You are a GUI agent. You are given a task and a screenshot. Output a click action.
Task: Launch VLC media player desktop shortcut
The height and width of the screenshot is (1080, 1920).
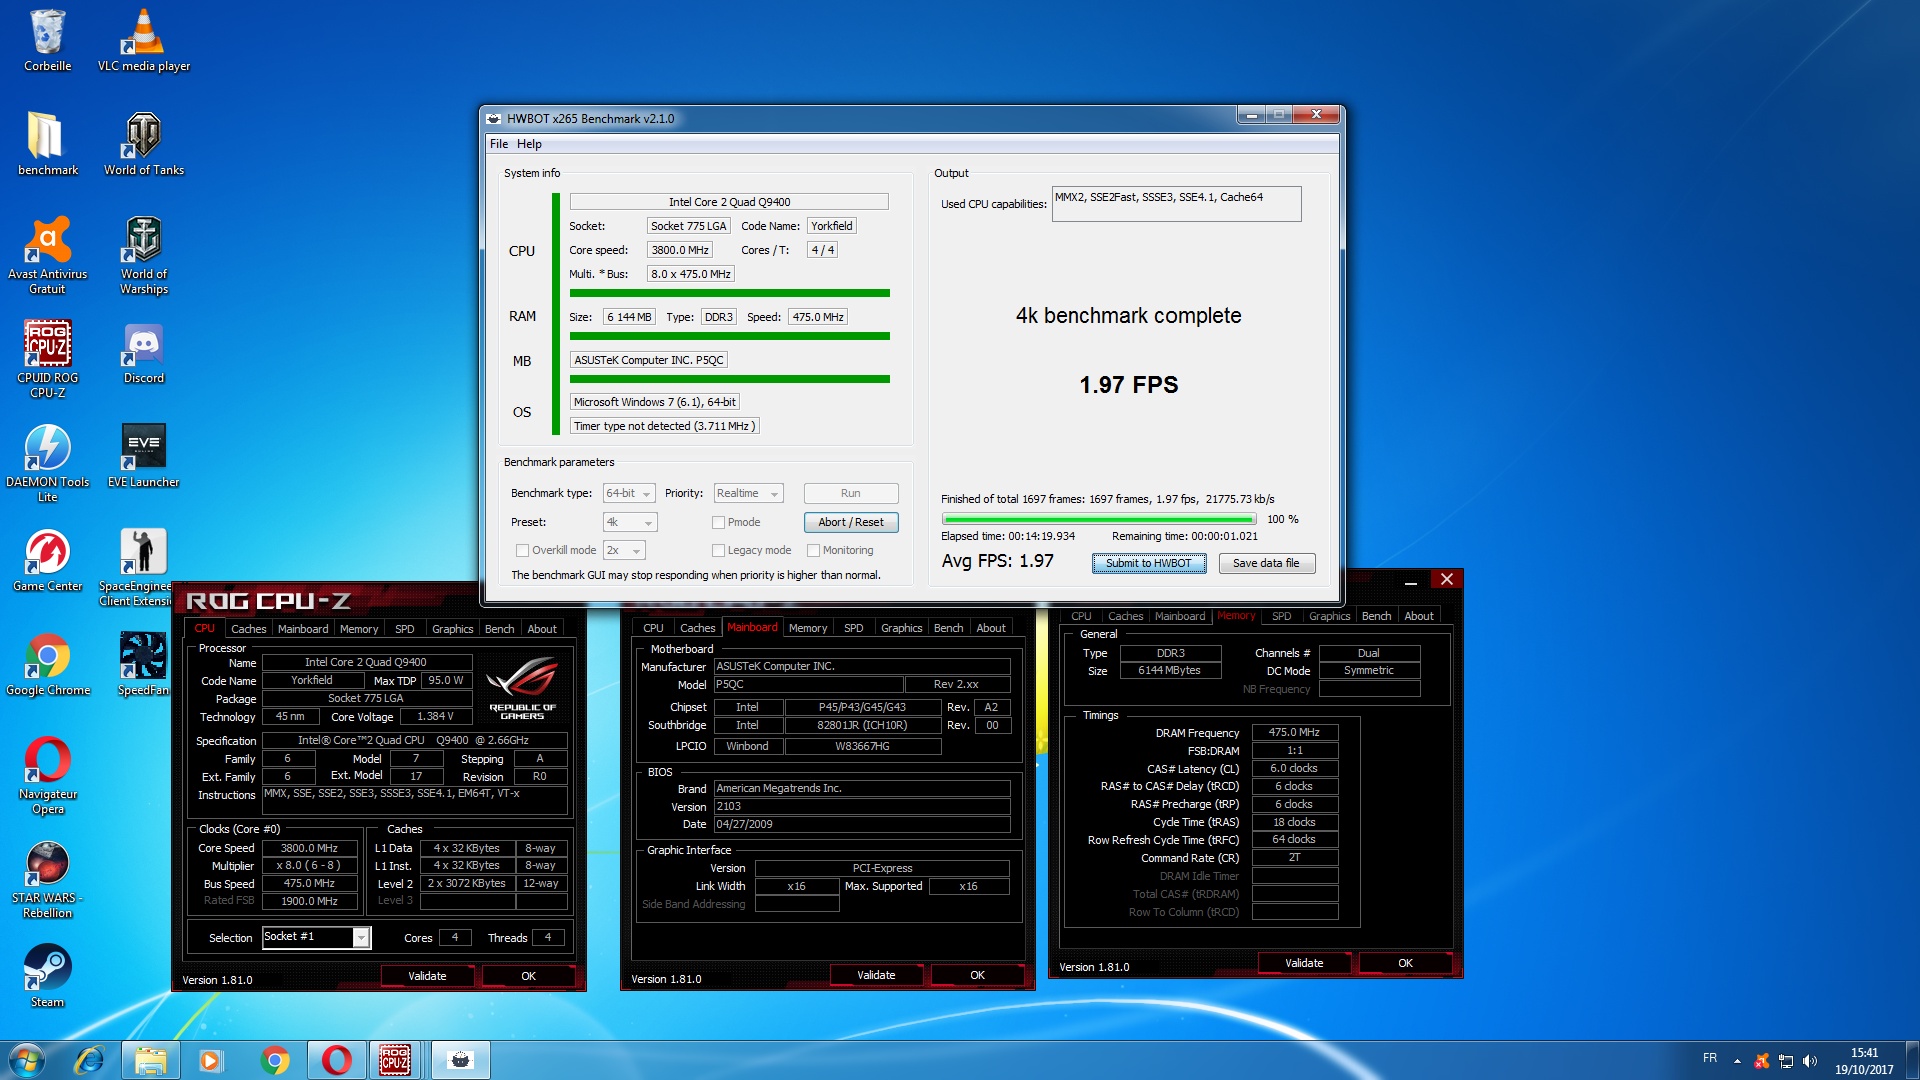(x=144, y=40)
